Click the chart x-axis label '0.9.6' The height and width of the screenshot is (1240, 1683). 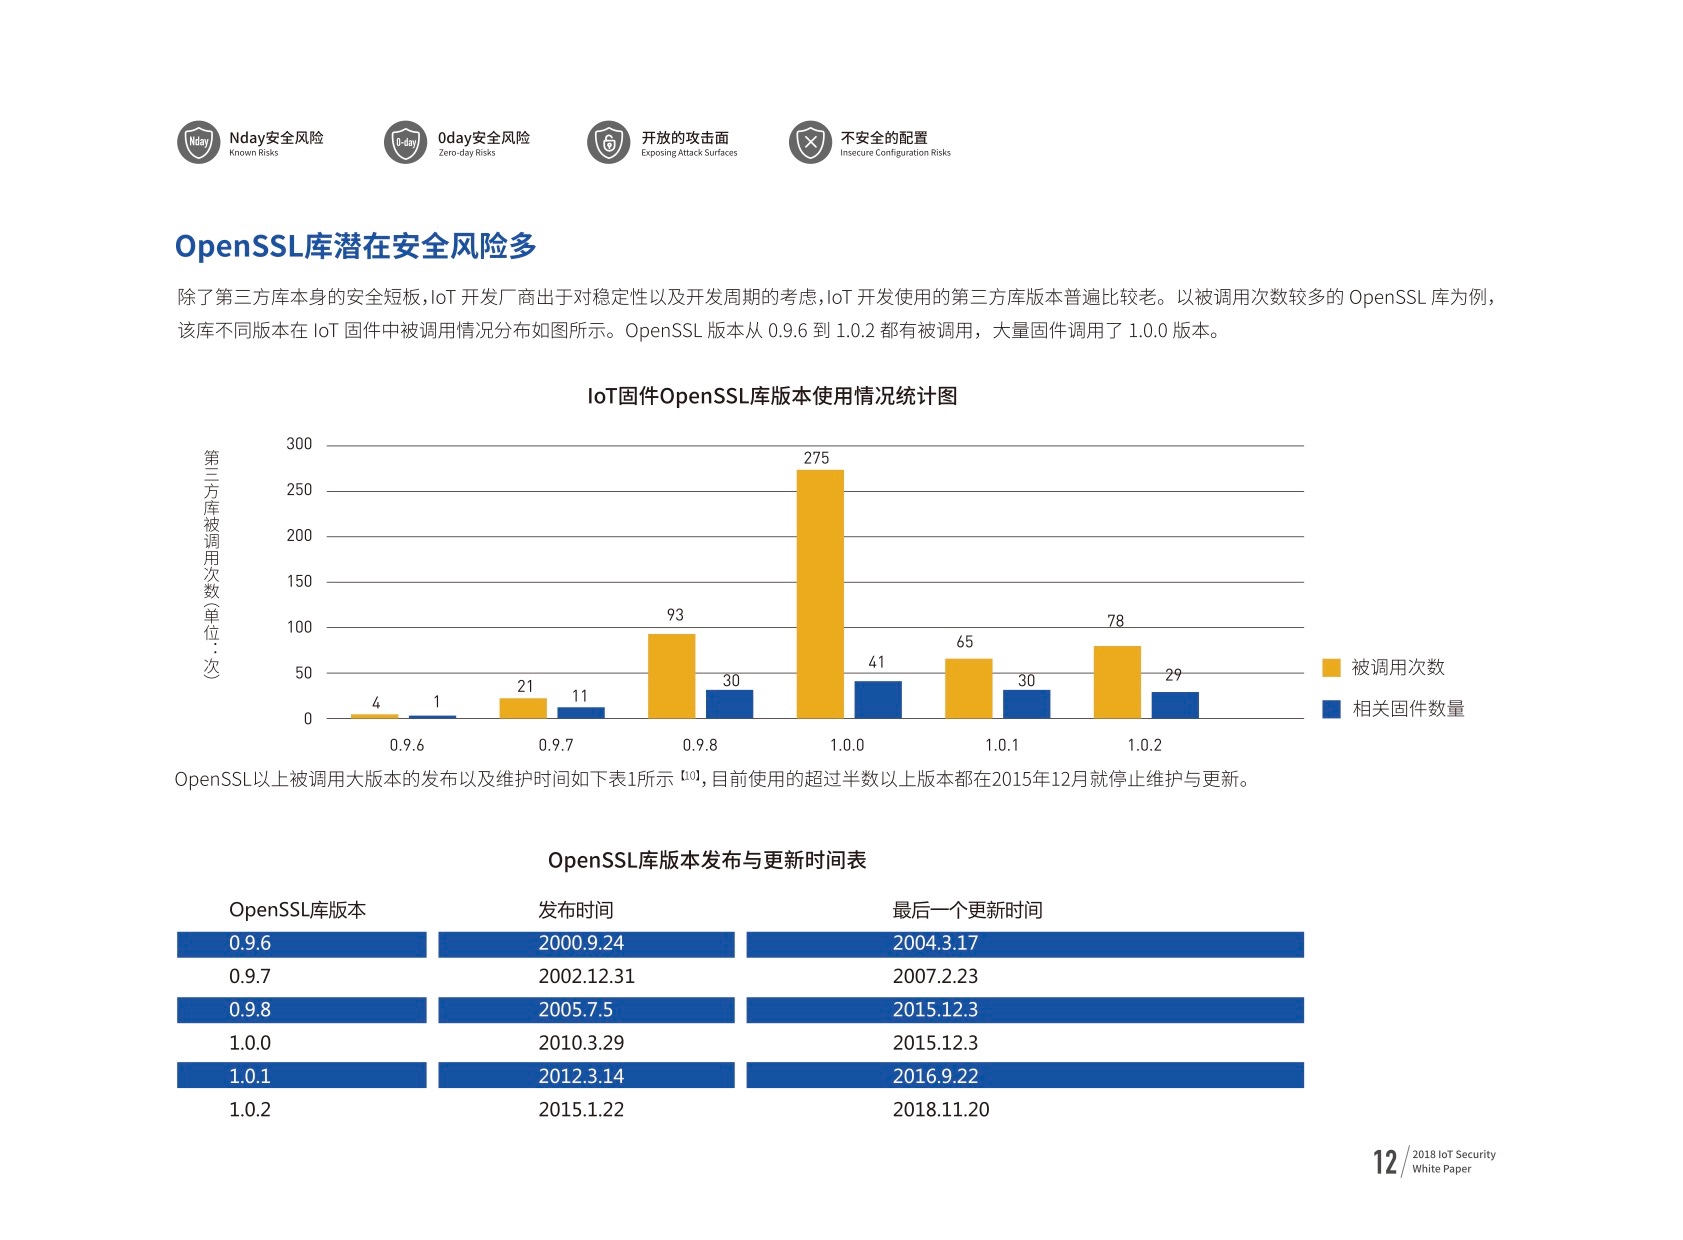click(x=407, y=745)
